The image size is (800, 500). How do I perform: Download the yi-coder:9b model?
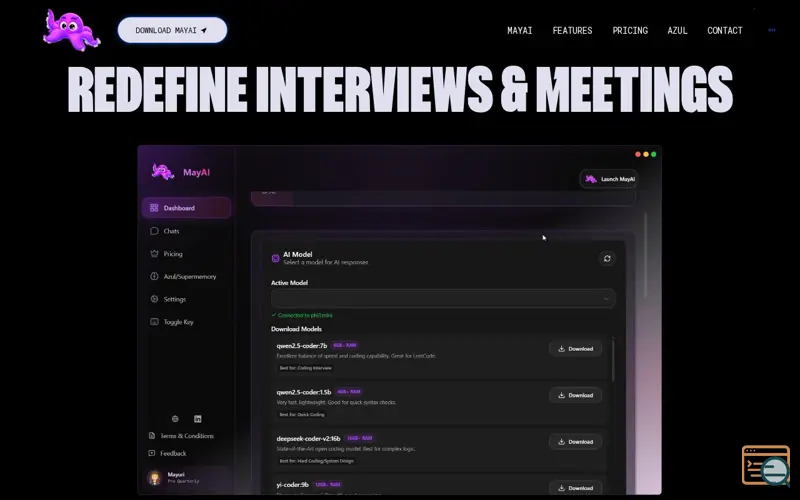(576, 488)
